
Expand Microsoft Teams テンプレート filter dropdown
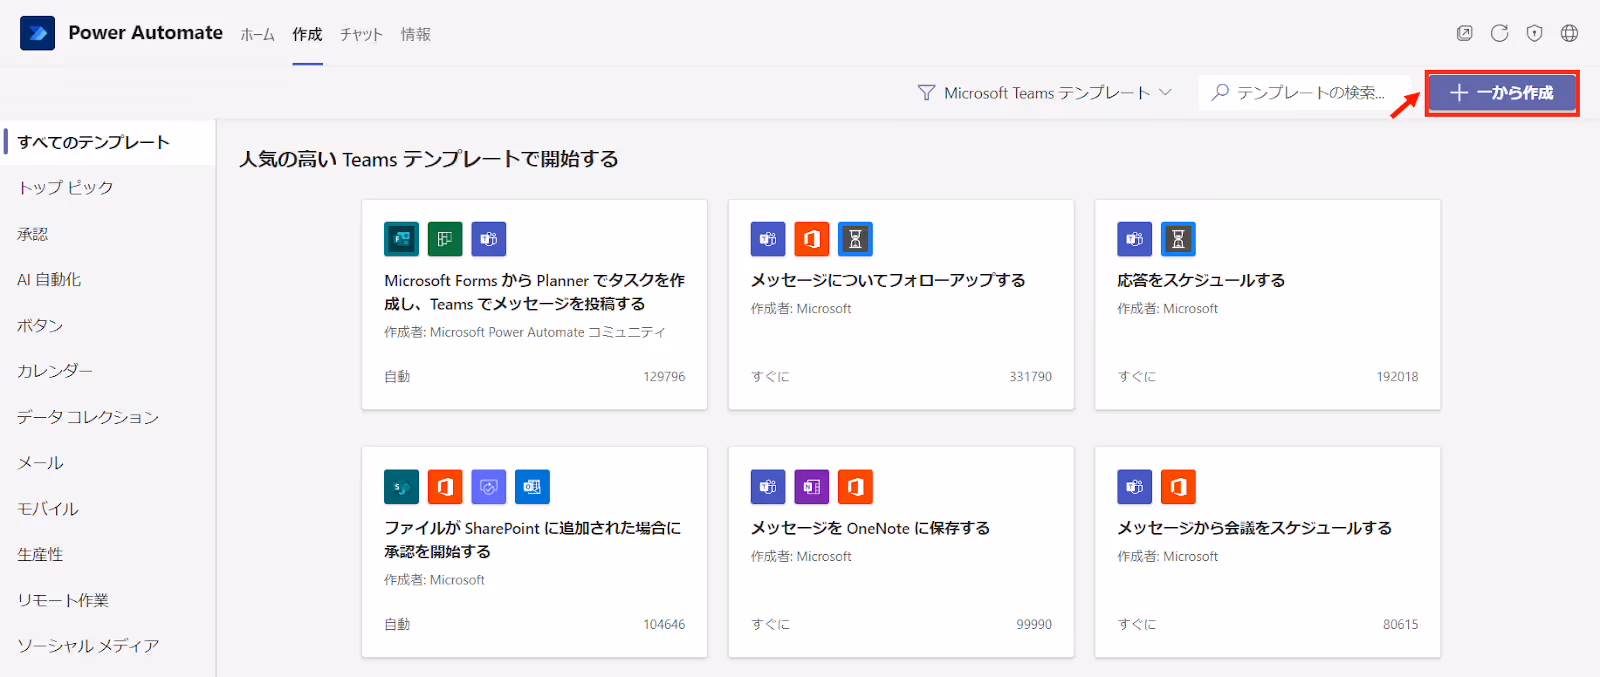pos(1045,93)
